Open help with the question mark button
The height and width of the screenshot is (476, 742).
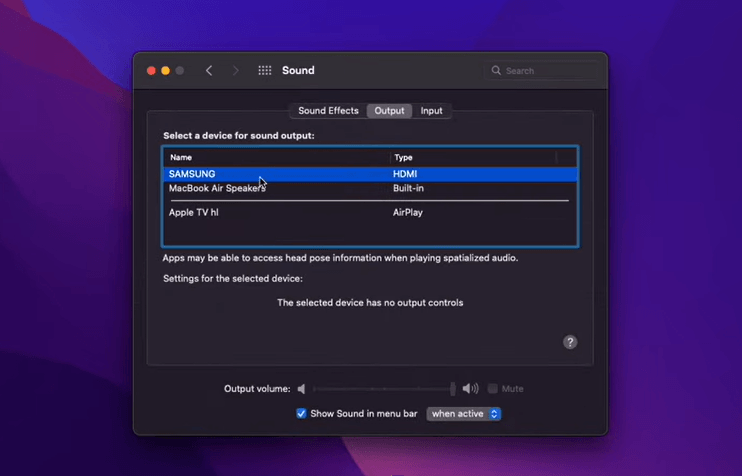(x=570, y=342)
